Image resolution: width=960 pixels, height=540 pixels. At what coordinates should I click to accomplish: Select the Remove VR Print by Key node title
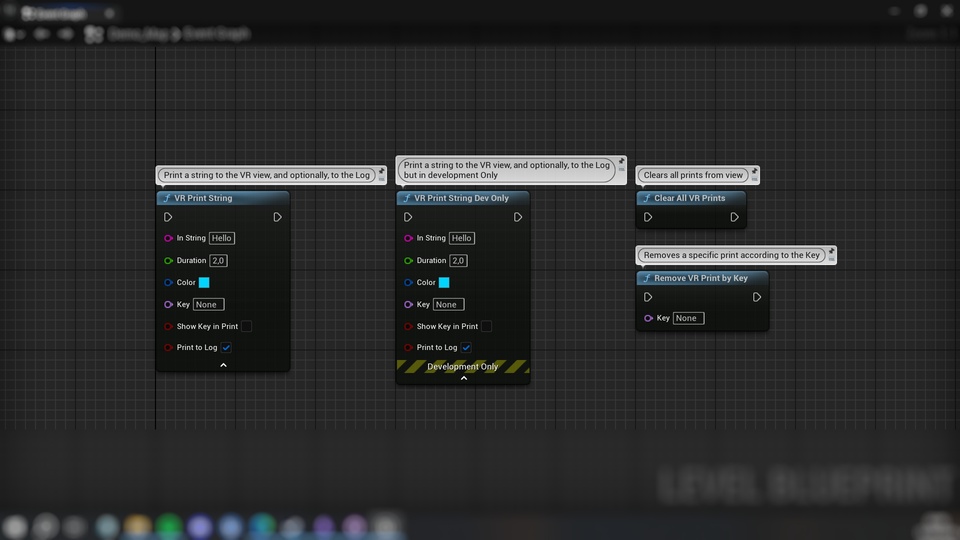coord(701,279)
